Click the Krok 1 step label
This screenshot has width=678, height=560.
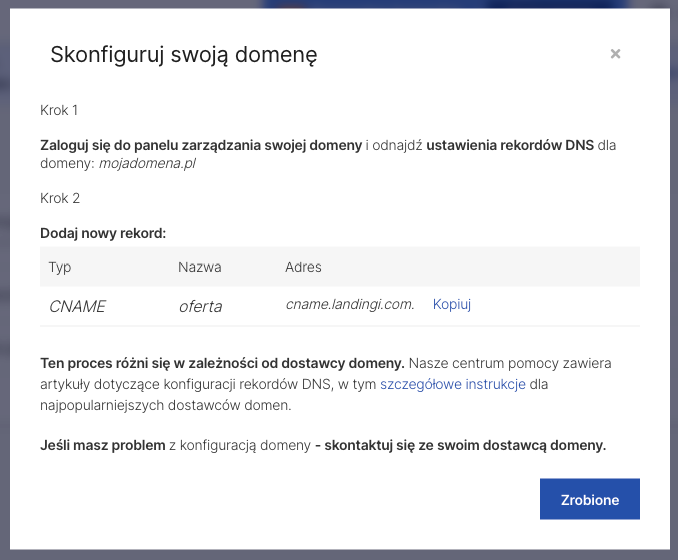59,110
